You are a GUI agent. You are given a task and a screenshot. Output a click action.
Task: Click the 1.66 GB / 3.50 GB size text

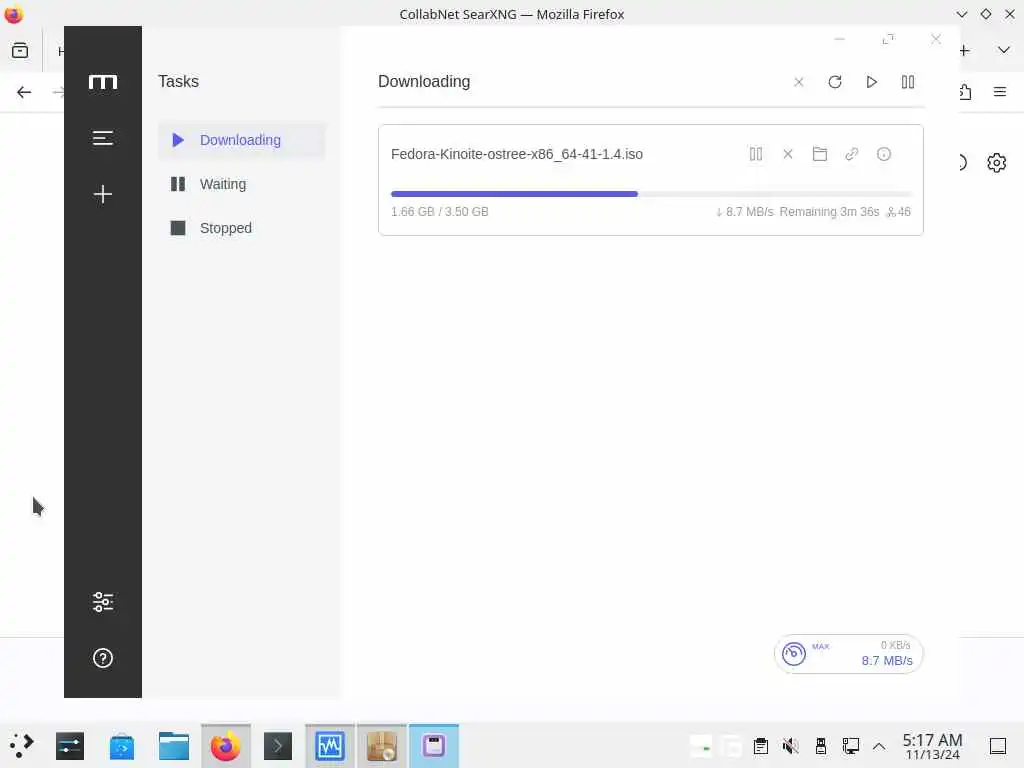coord(440,212)
